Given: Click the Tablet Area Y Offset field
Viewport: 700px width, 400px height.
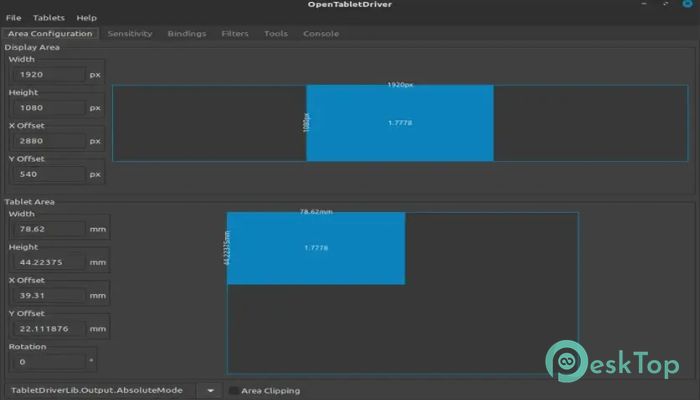Looking at the screenshot, I should [47, 329].
